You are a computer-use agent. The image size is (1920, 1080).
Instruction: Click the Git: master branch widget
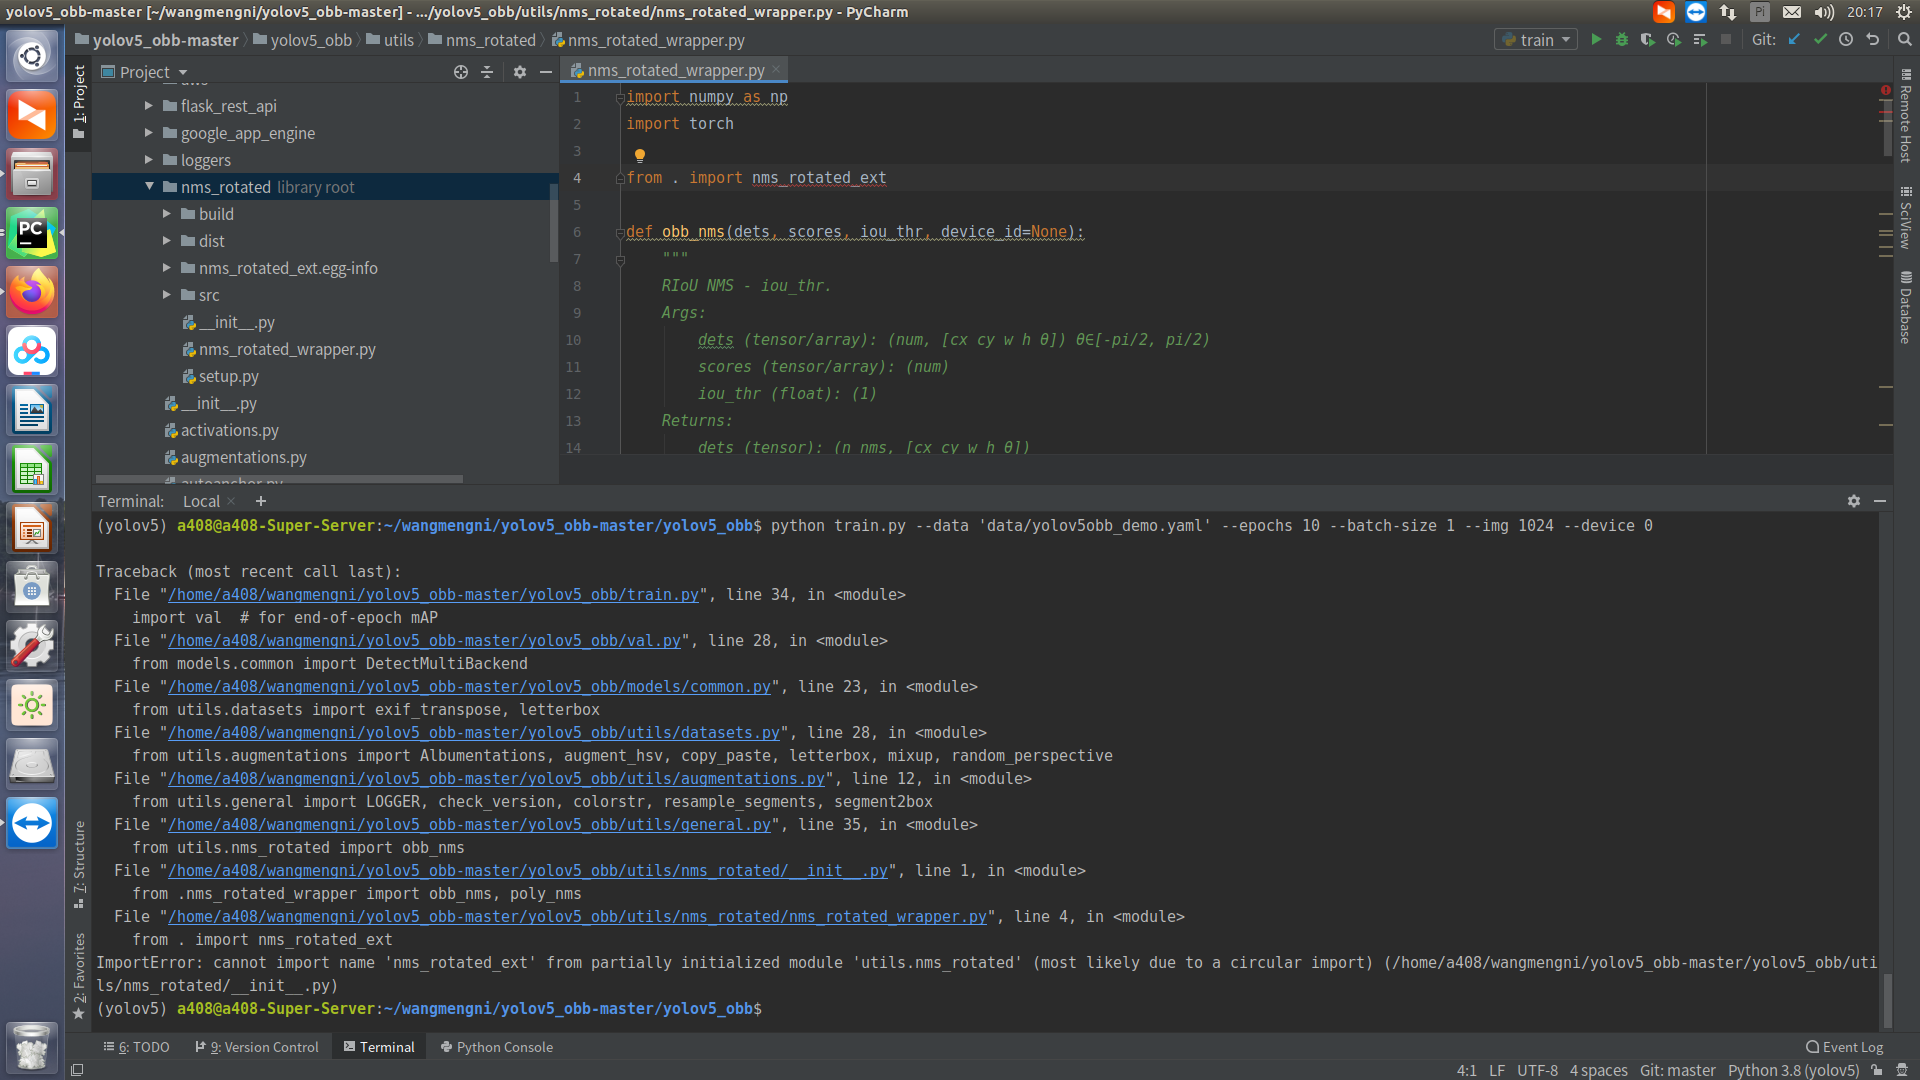click(1677, 1070)
